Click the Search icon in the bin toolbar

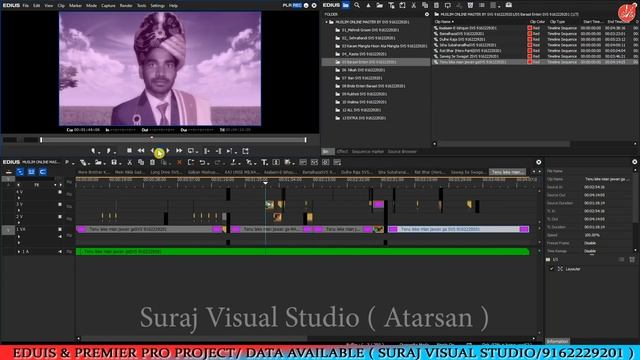tap(357, 5)
